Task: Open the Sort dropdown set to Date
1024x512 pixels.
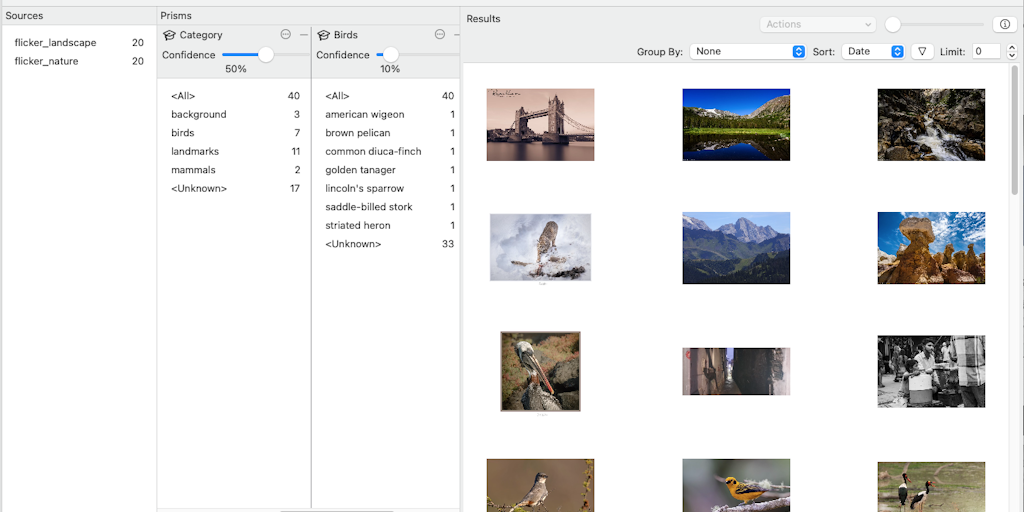Action: click(872, 51)
